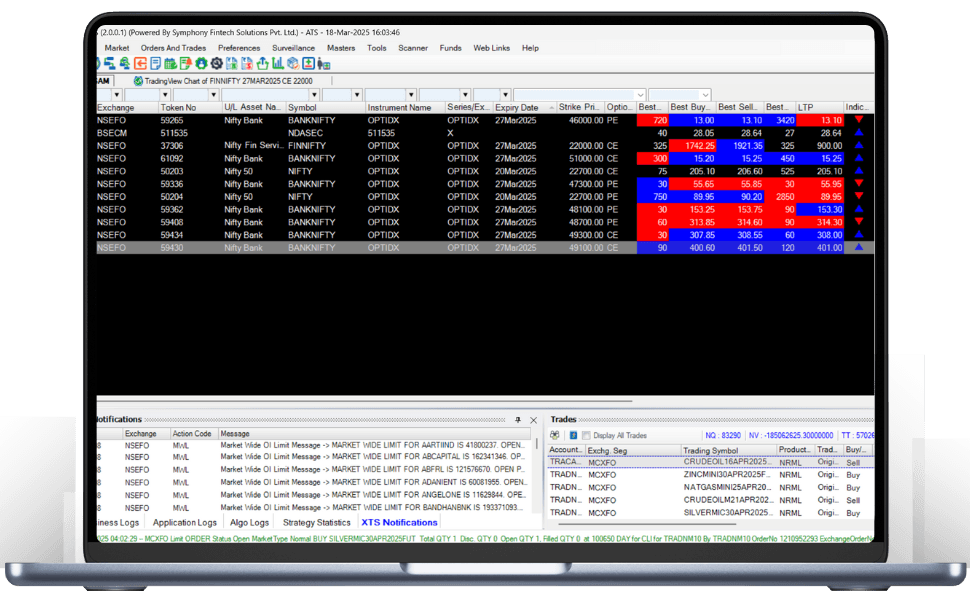Click the green calendar toolbar icon
970x591 pixels.
tap(170, 64)
